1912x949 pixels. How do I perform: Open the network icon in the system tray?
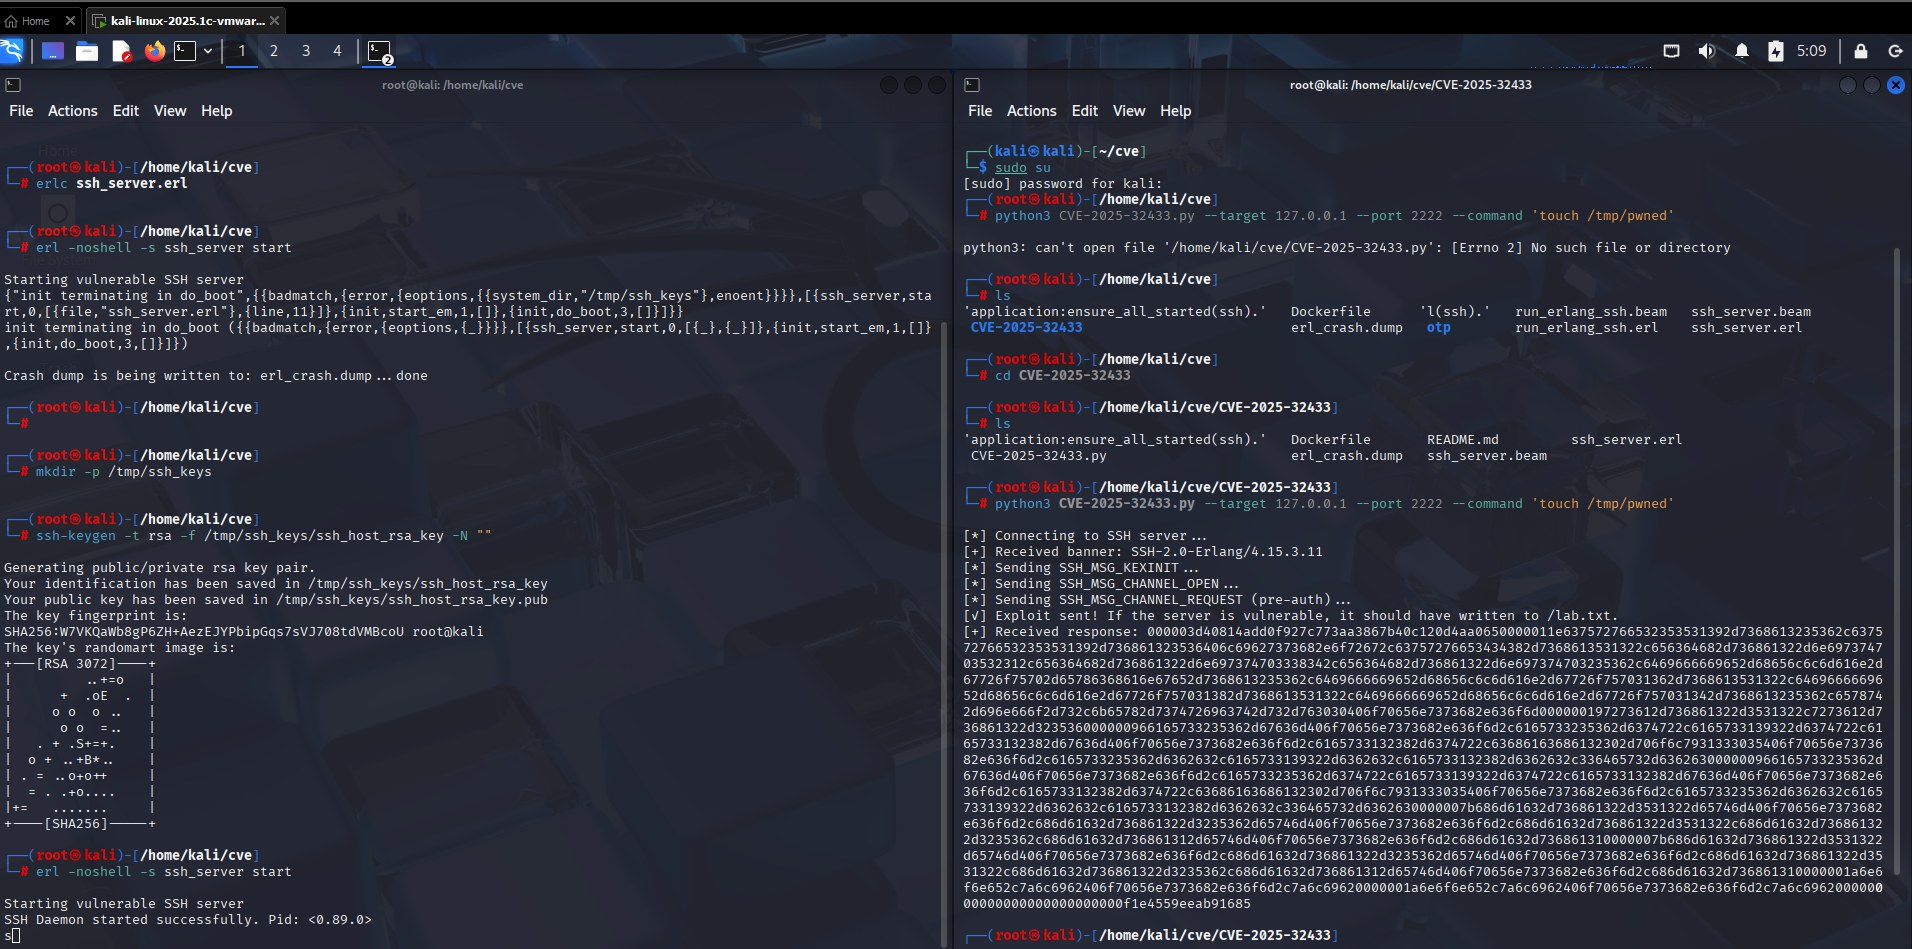1670,50
